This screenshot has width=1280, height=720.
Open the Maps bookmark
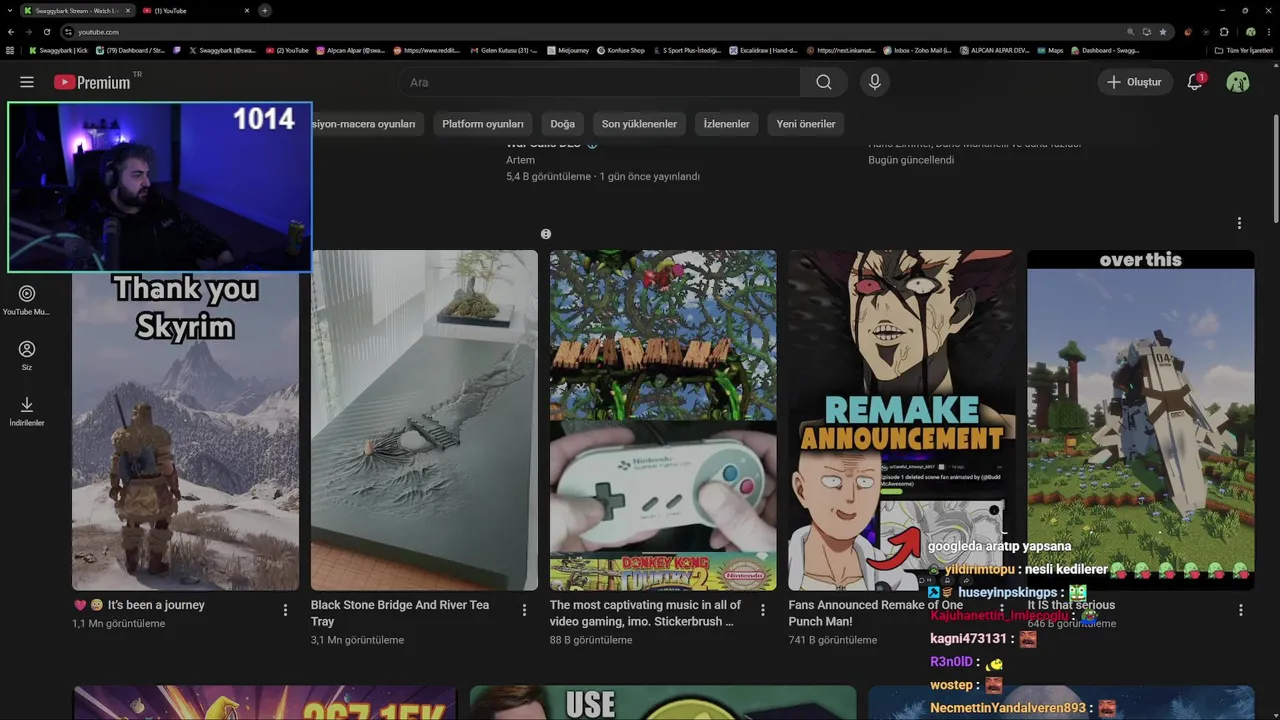pyautogui.click(x=1050, y=50)
